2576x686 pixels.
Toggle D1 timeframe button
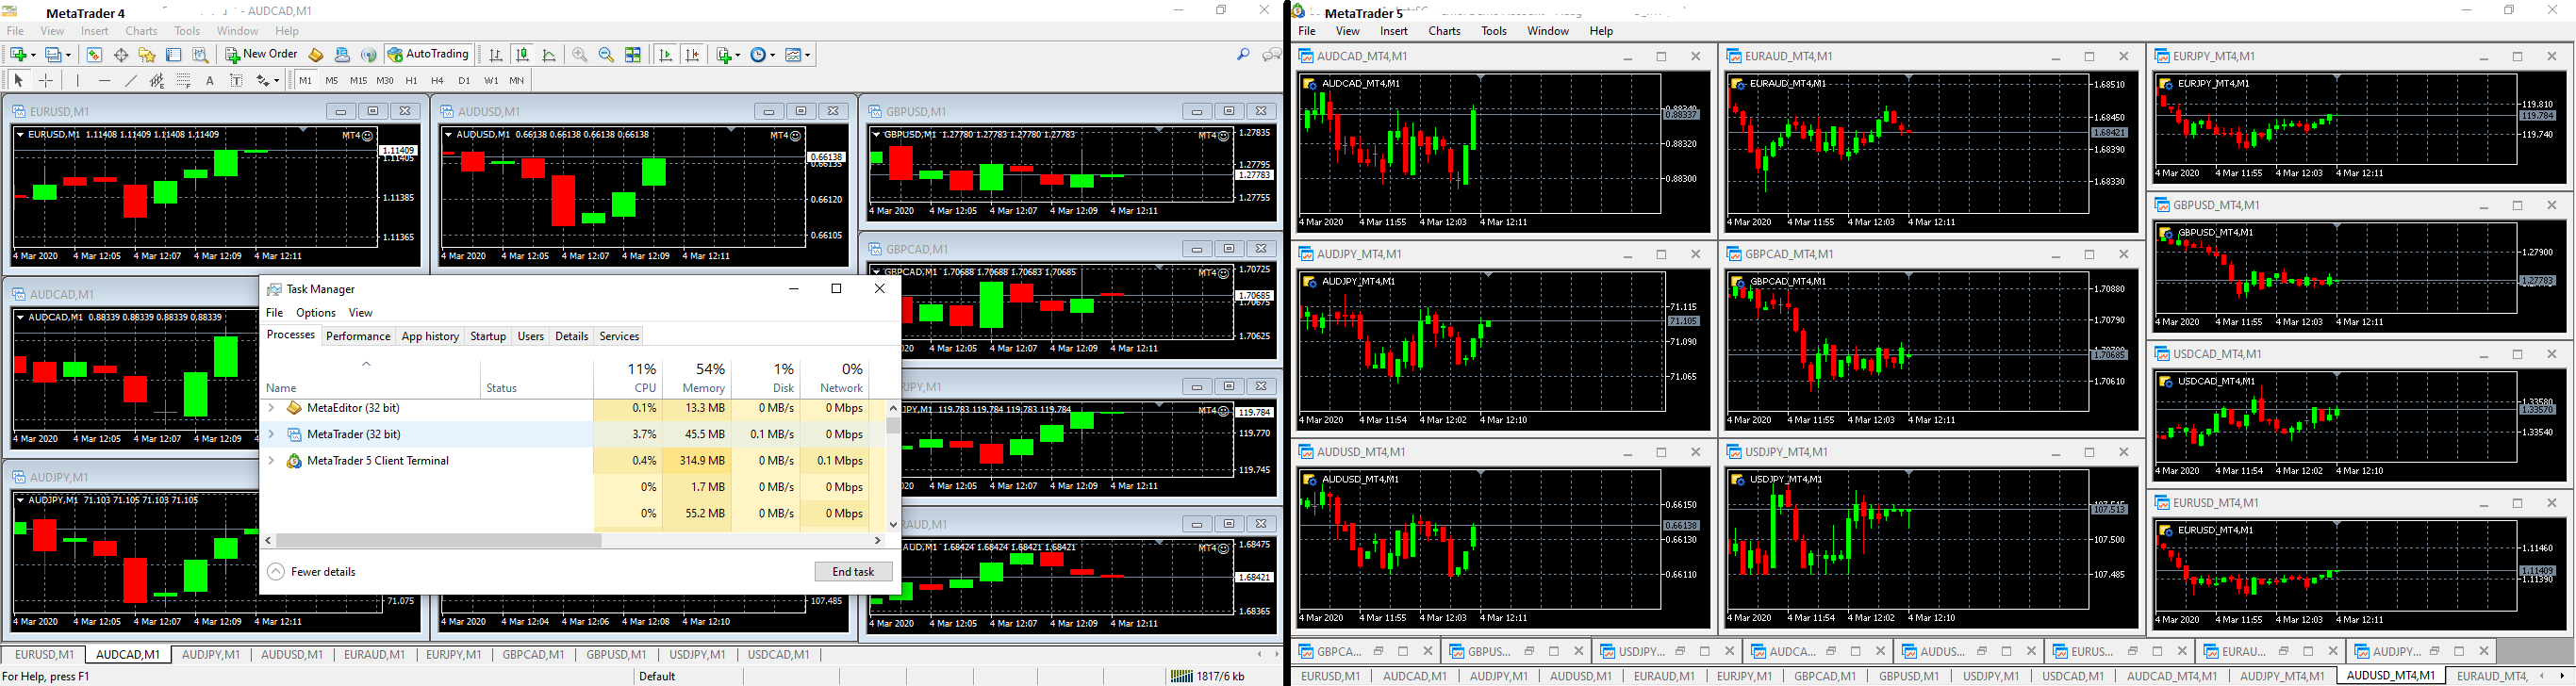pyautogui.click(x=464, y=81)
